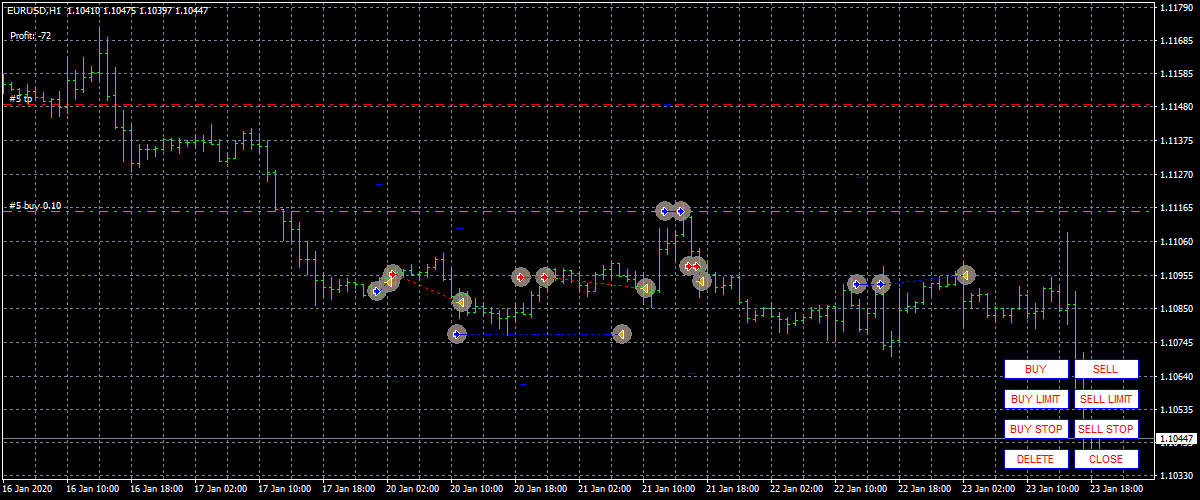Place a SELL STOP order
The height and width of the screenshot is (500, 1200).
[x=1106, y=429]
